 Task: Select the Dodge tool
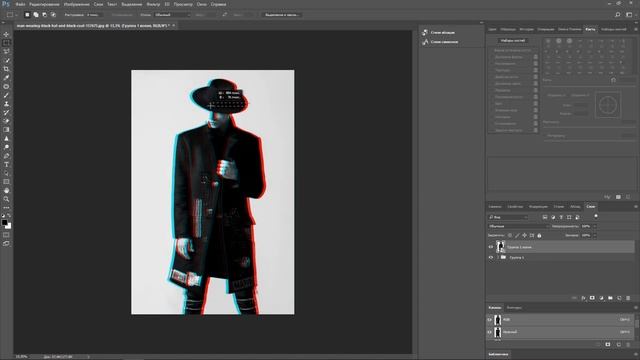[6, 147]
